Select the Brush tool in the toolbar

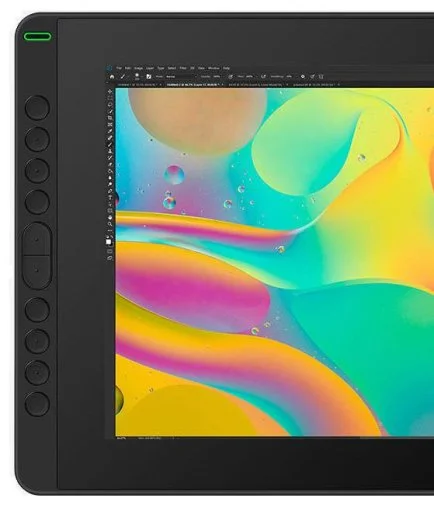pos(110,144)
